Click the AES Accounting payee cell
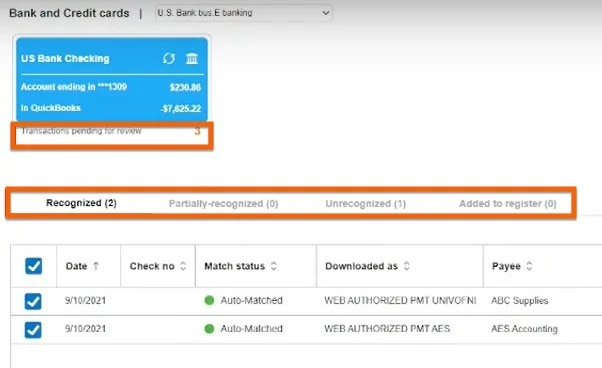Screen dimensions: 602x368 [x=524, y=329]
